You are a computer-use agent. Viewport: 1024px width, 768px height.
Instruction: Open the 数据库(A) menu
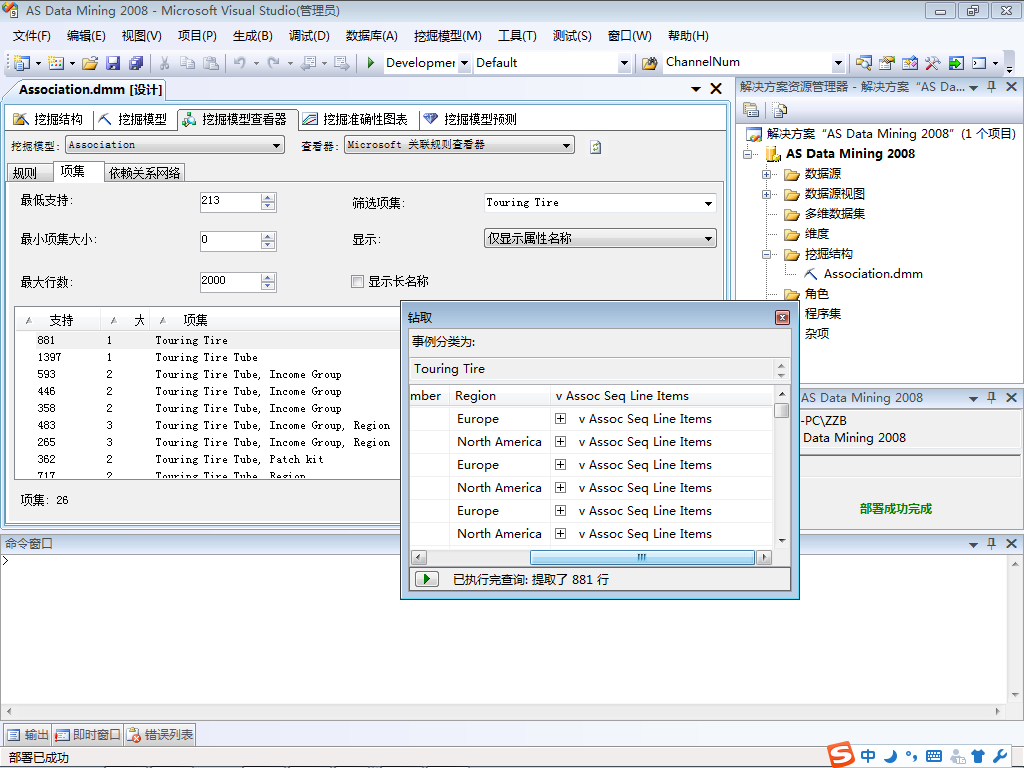click(372, 36)
